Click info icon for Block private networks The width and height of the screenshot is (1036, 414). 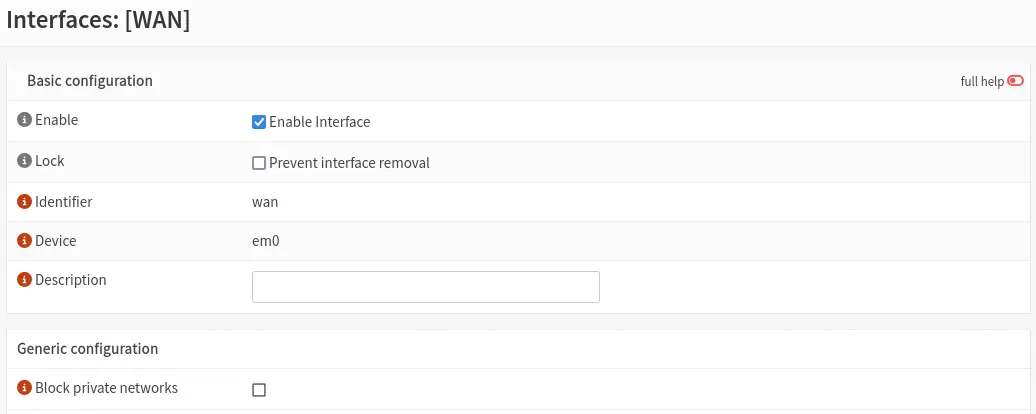24,388
